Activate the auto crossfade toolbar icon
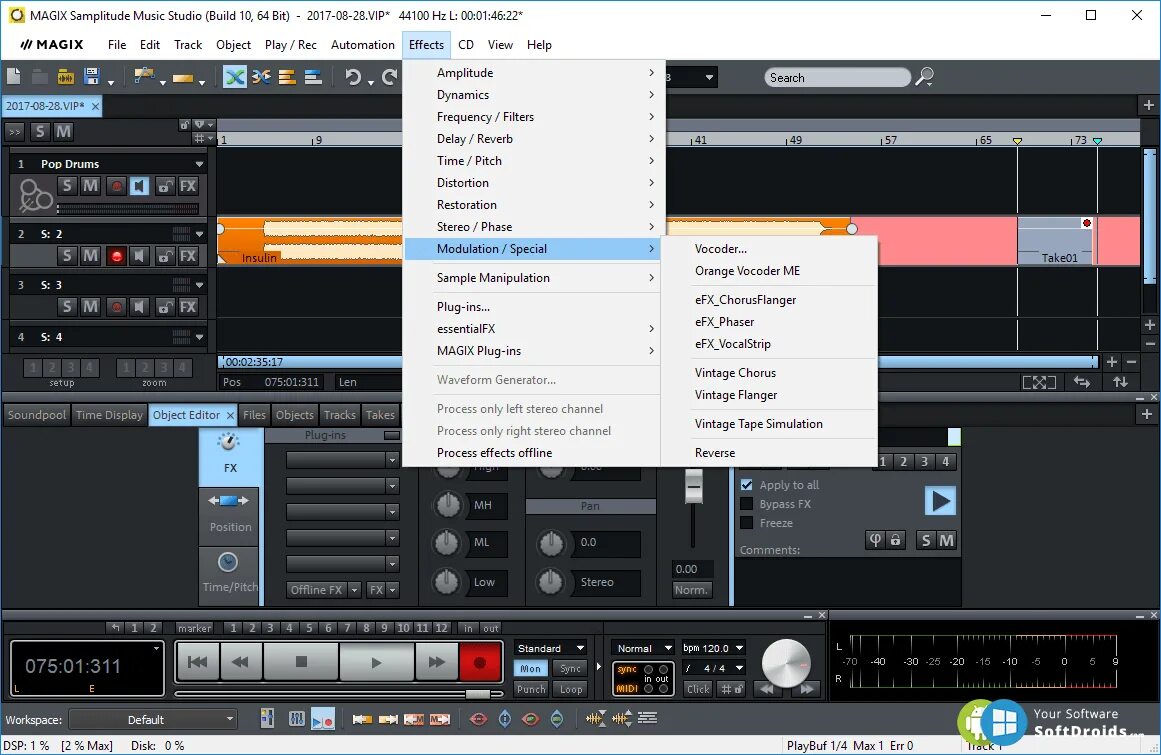 pyautogui.click(x=235, y=76)
